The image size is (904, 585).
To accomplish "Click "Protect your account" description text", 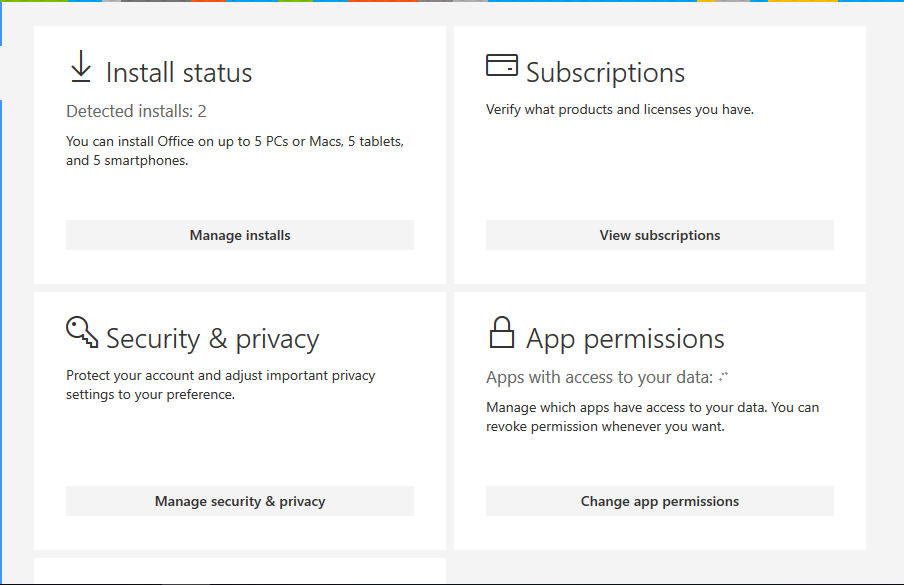I will [x=221, y=385].
